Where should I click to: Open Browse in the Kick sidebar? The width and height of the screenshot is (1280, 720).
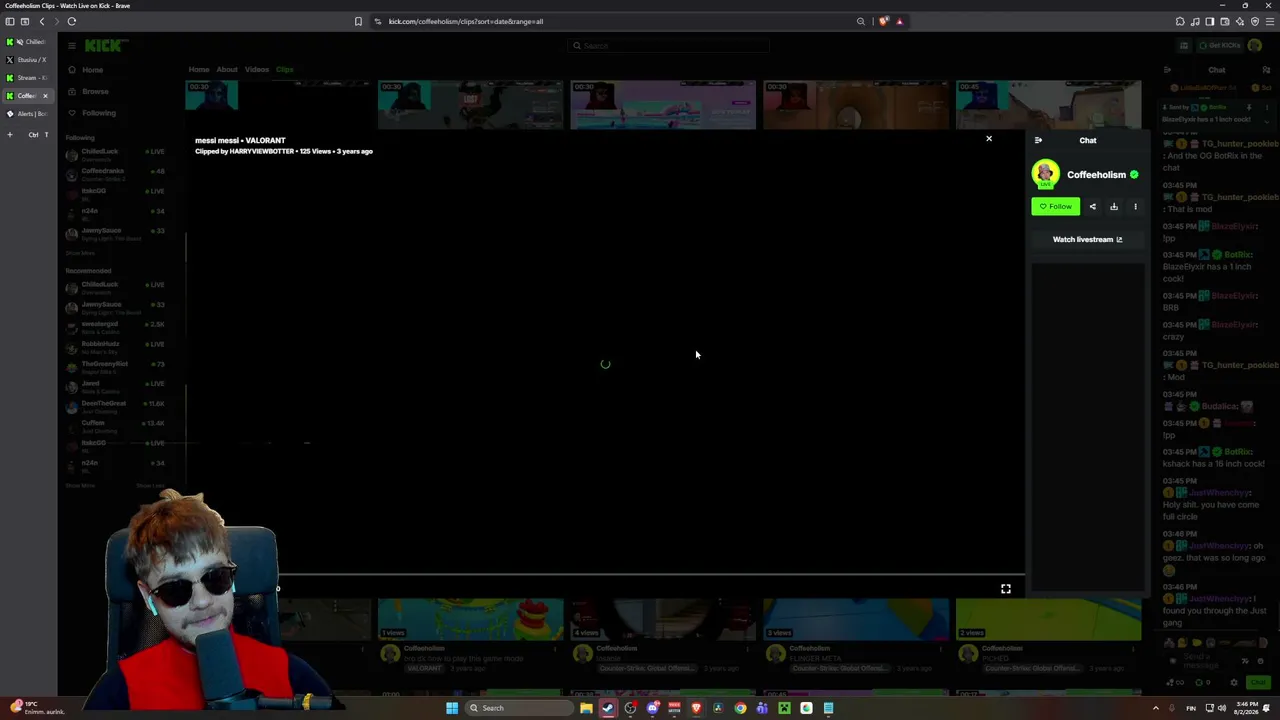click(95, 92)
